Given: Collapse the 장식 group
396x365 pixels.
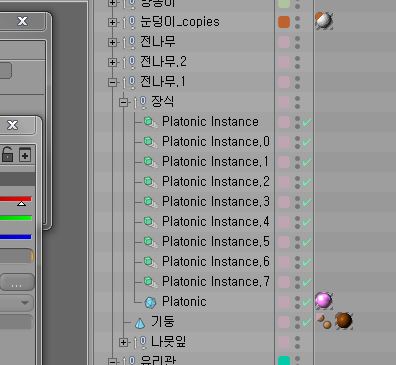Looking at the screenshot, I should [x=123, y=102].
